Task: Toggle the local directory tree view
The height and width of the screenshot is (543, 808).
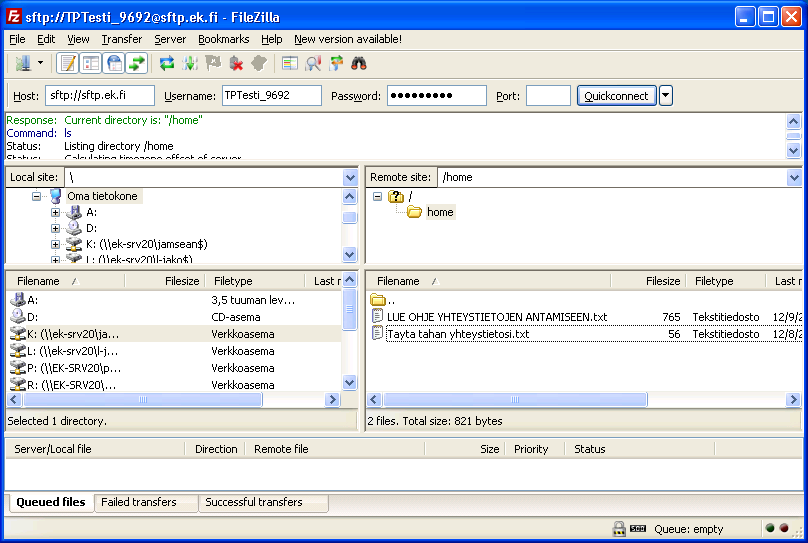Action: tap(91, 64)
